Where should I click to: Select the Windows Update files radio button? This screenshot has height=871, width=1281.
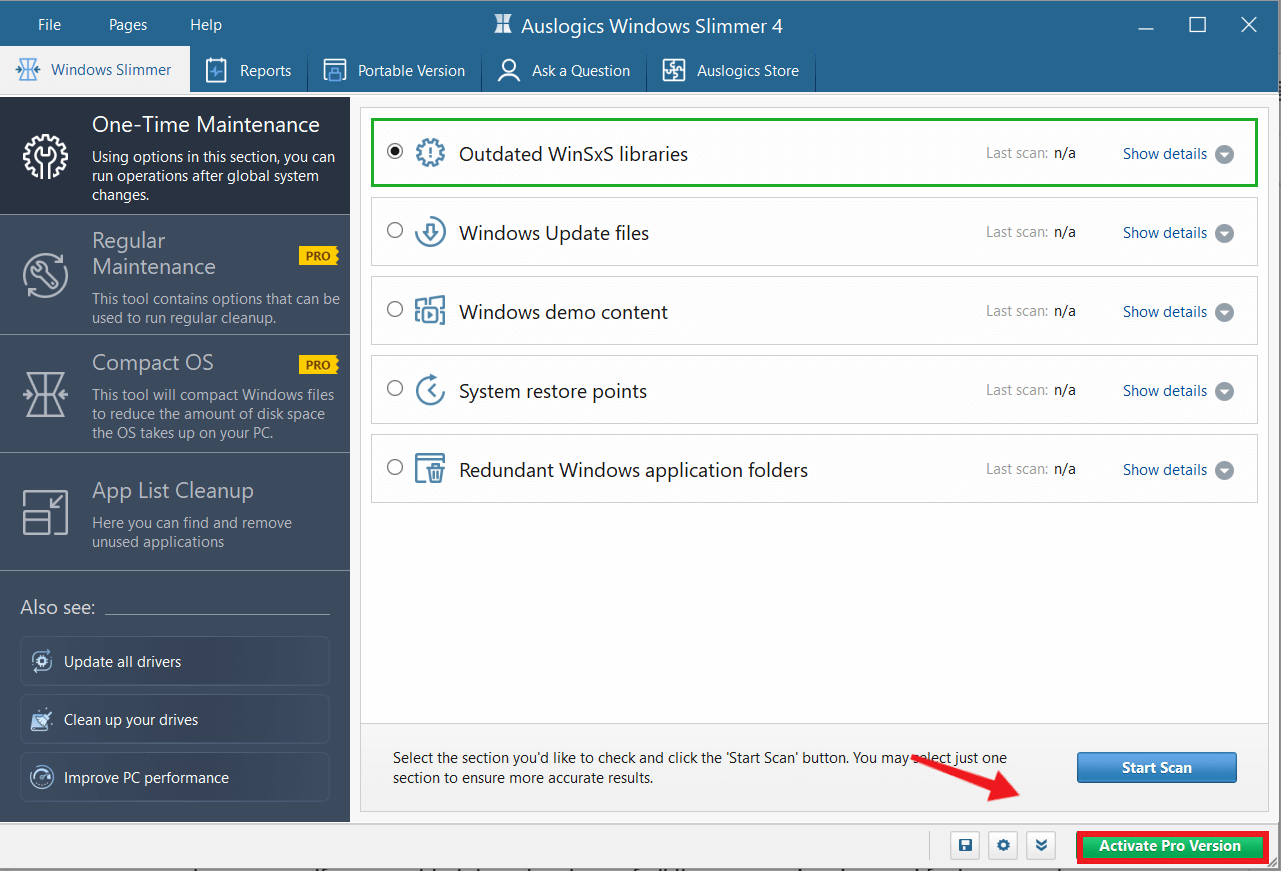click(395, 231)
